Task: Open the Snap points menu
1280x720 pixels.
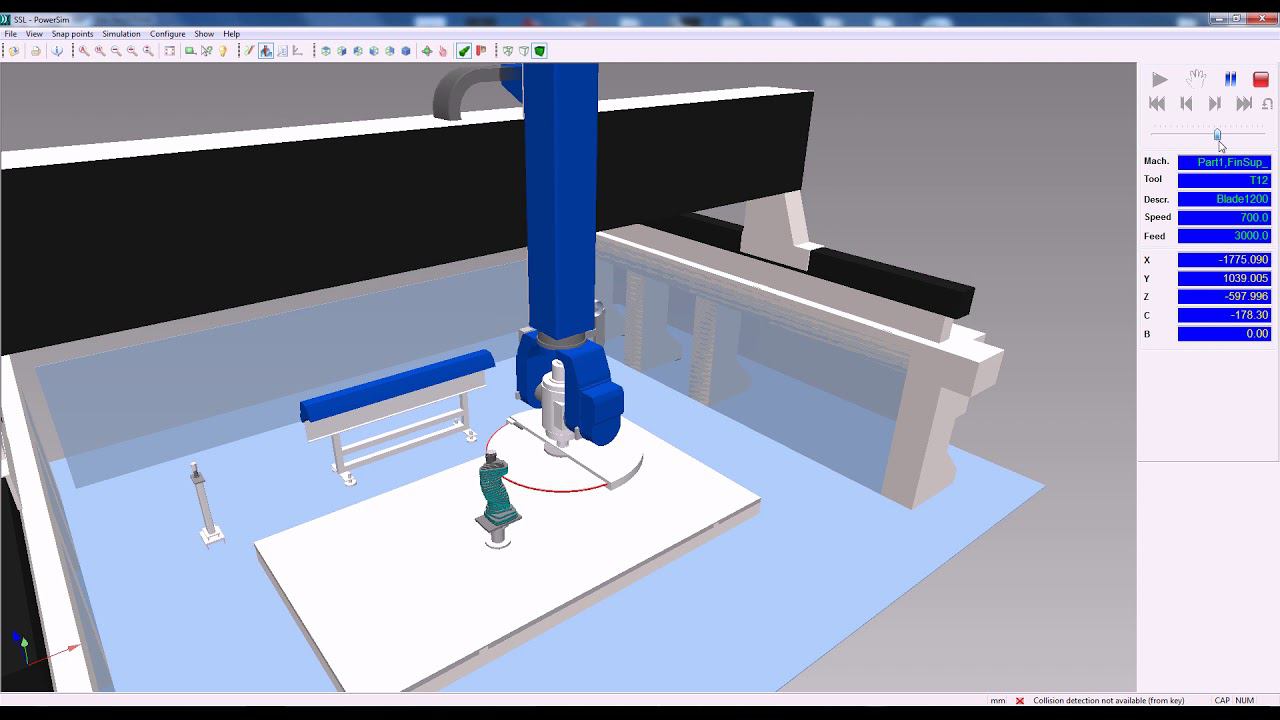Action: (x=72, y=34)
